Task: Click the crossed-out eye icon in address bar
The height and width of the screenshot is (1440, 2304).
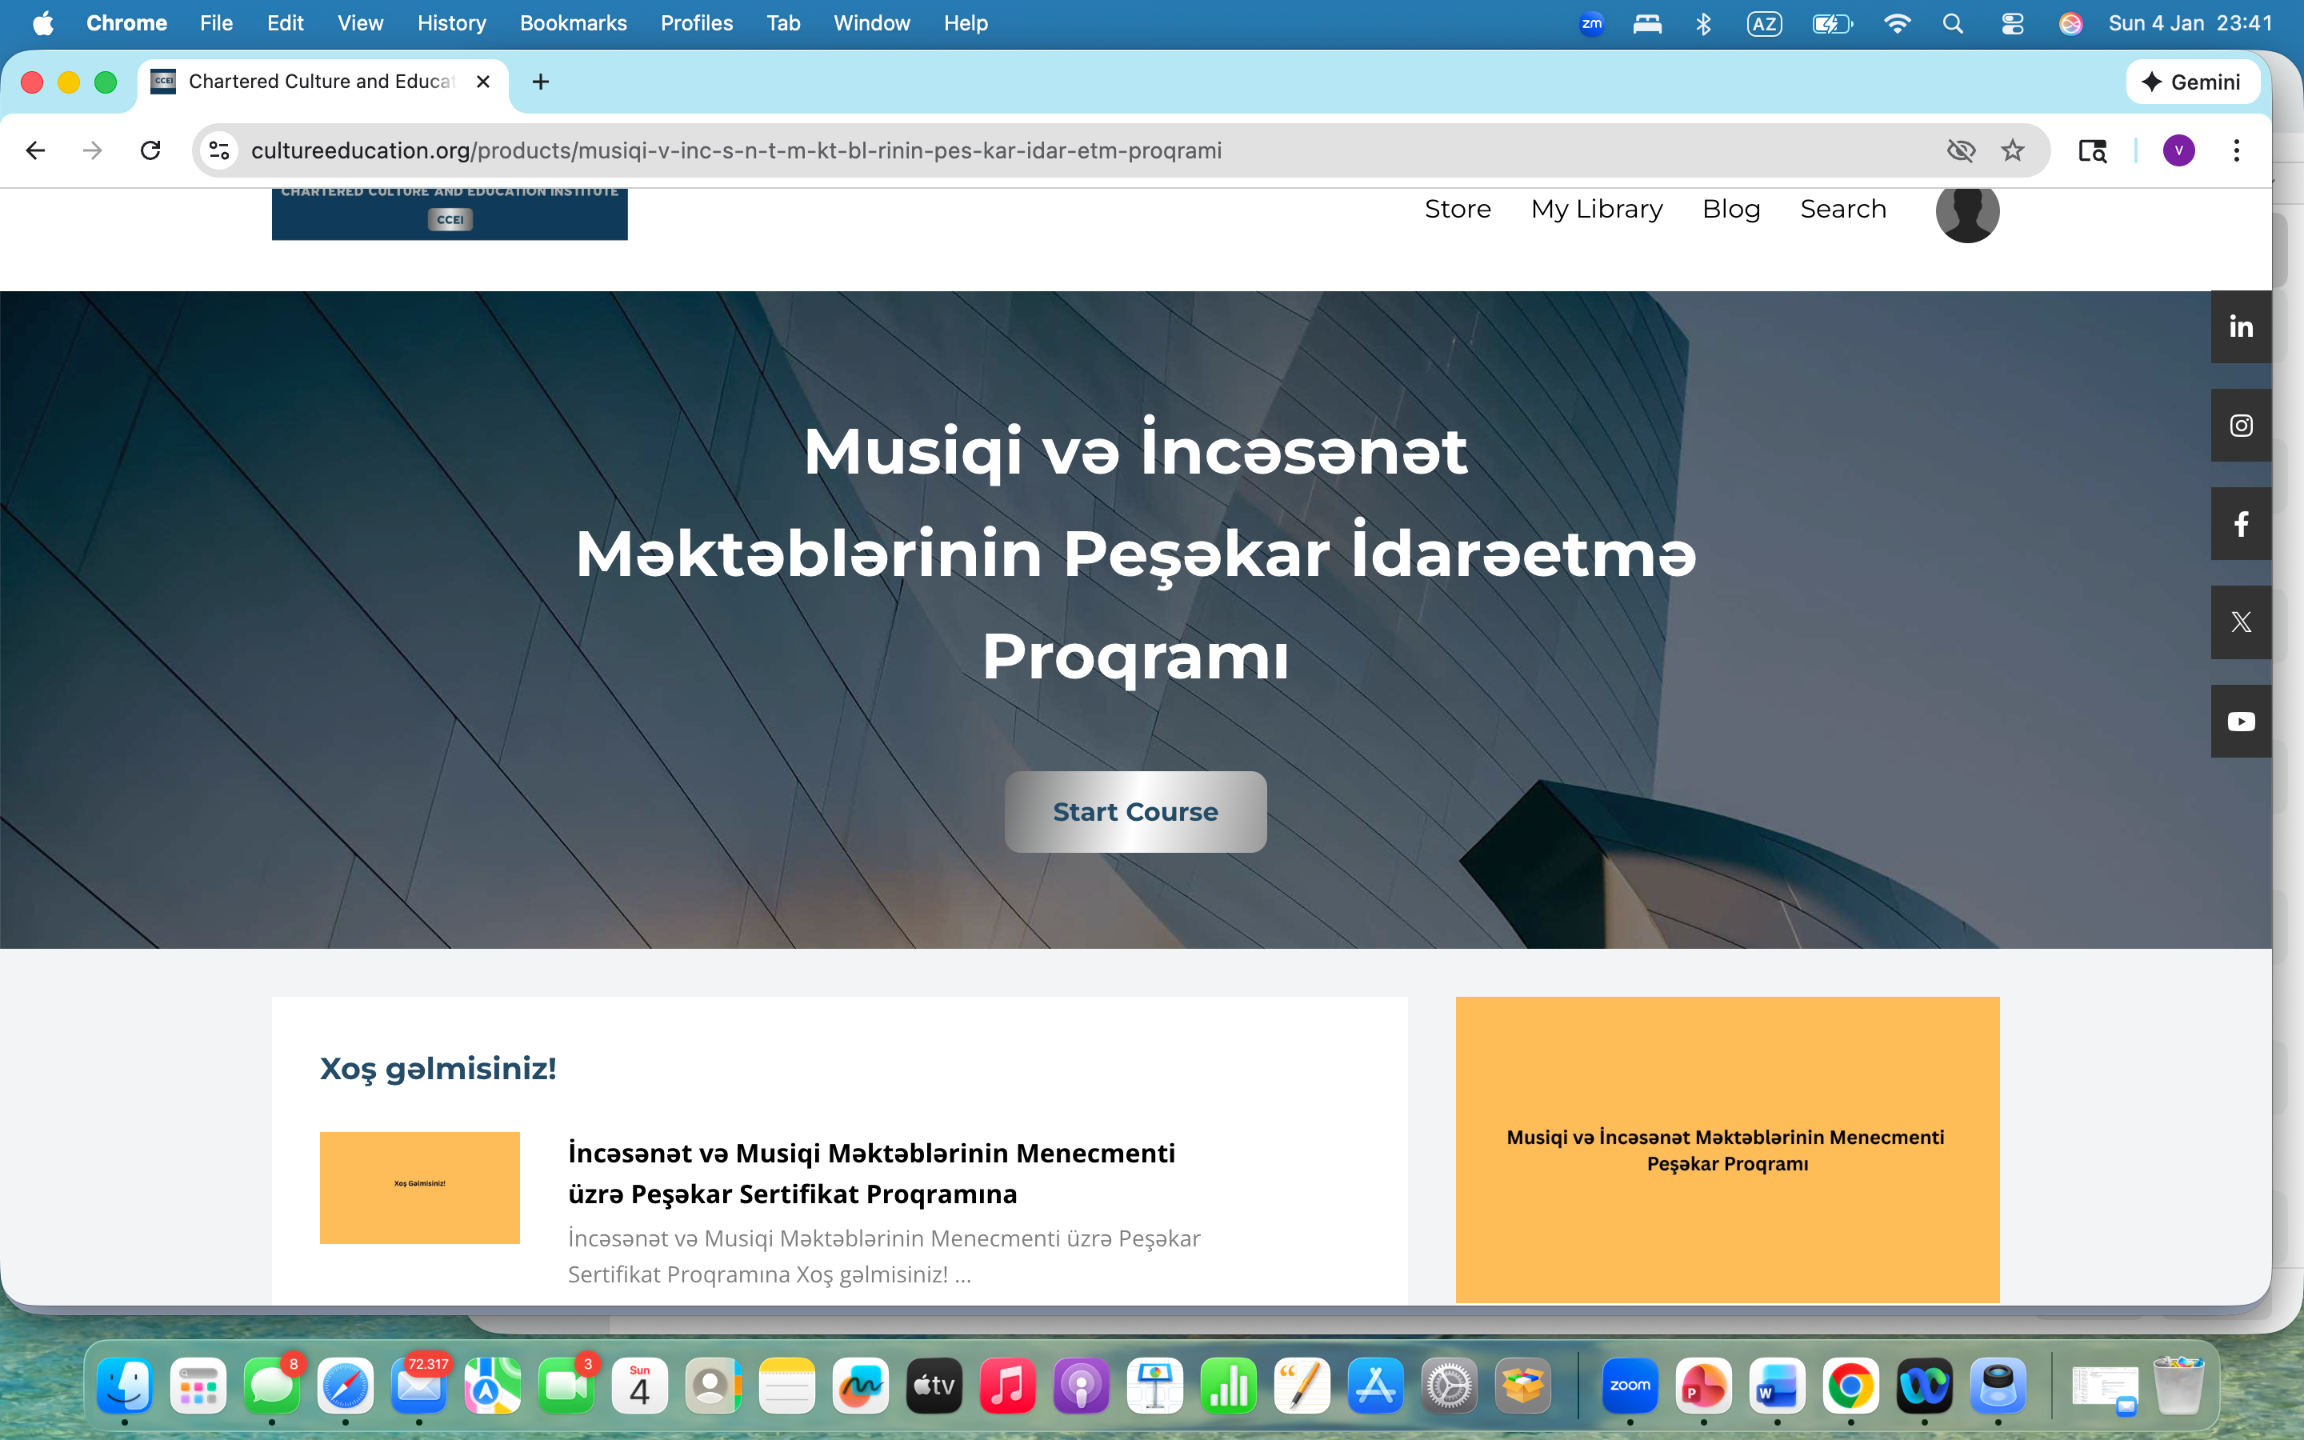Action: click(x=1960, y=150)
